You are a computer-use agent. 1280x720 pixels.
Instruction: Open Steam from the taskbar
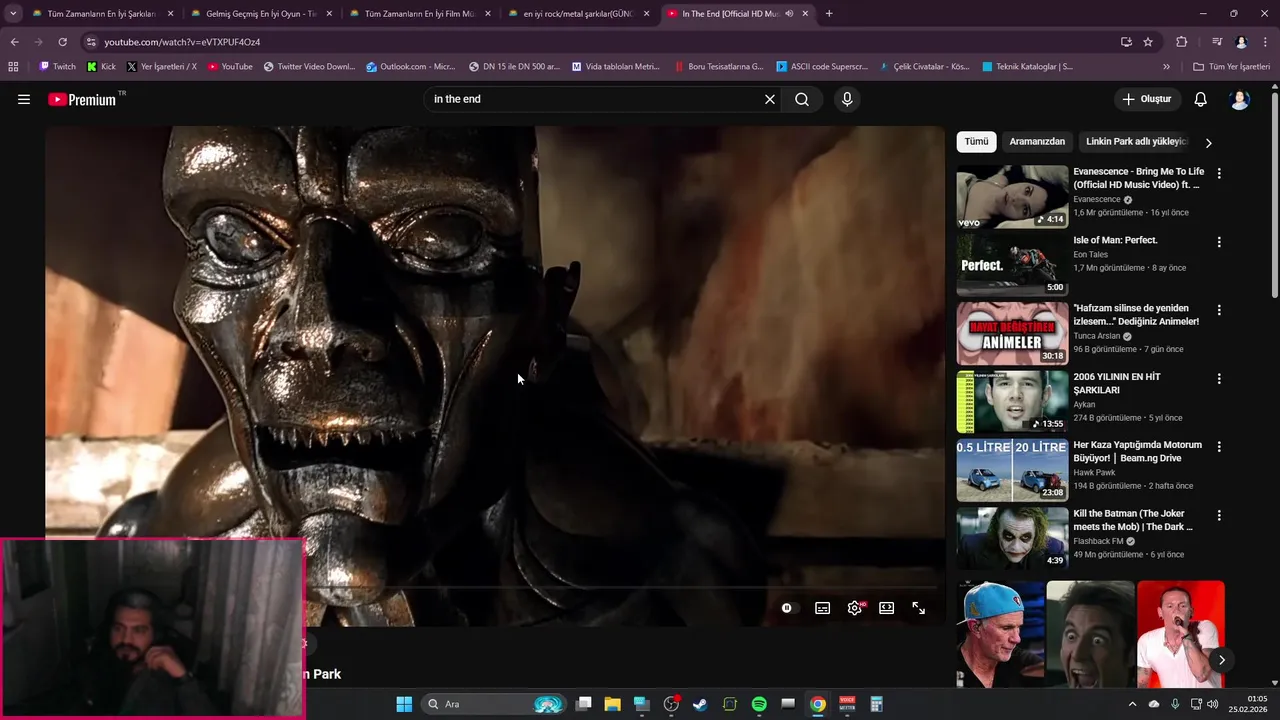click(700, 704)
